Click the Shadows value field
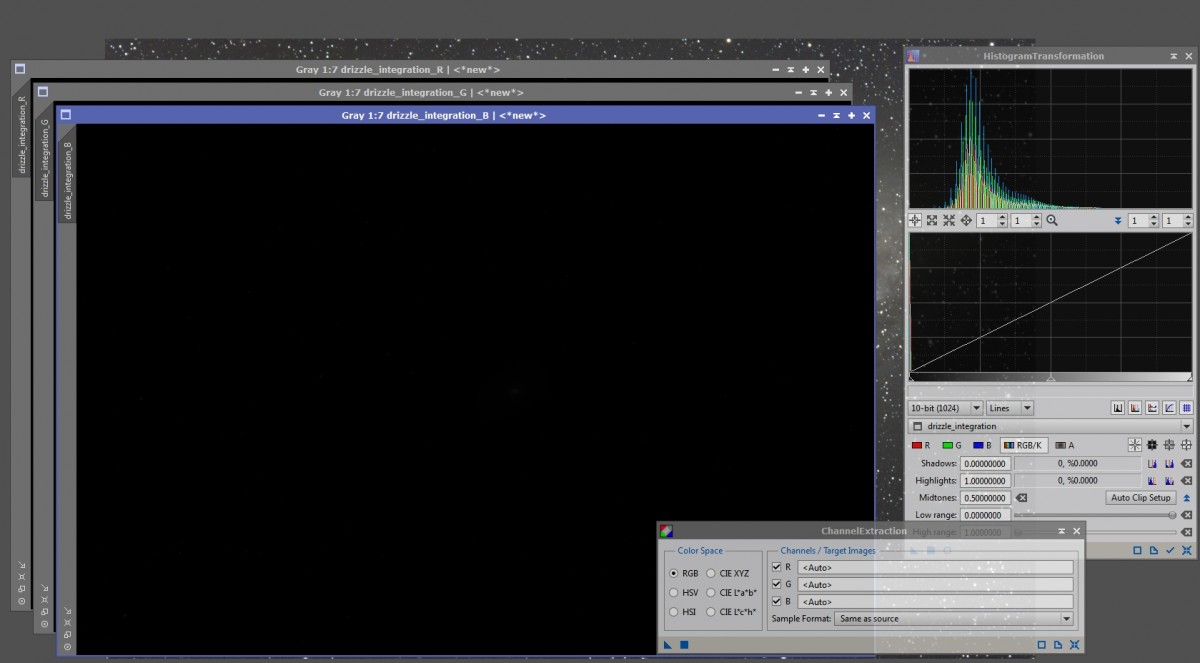 pos(985,464)
